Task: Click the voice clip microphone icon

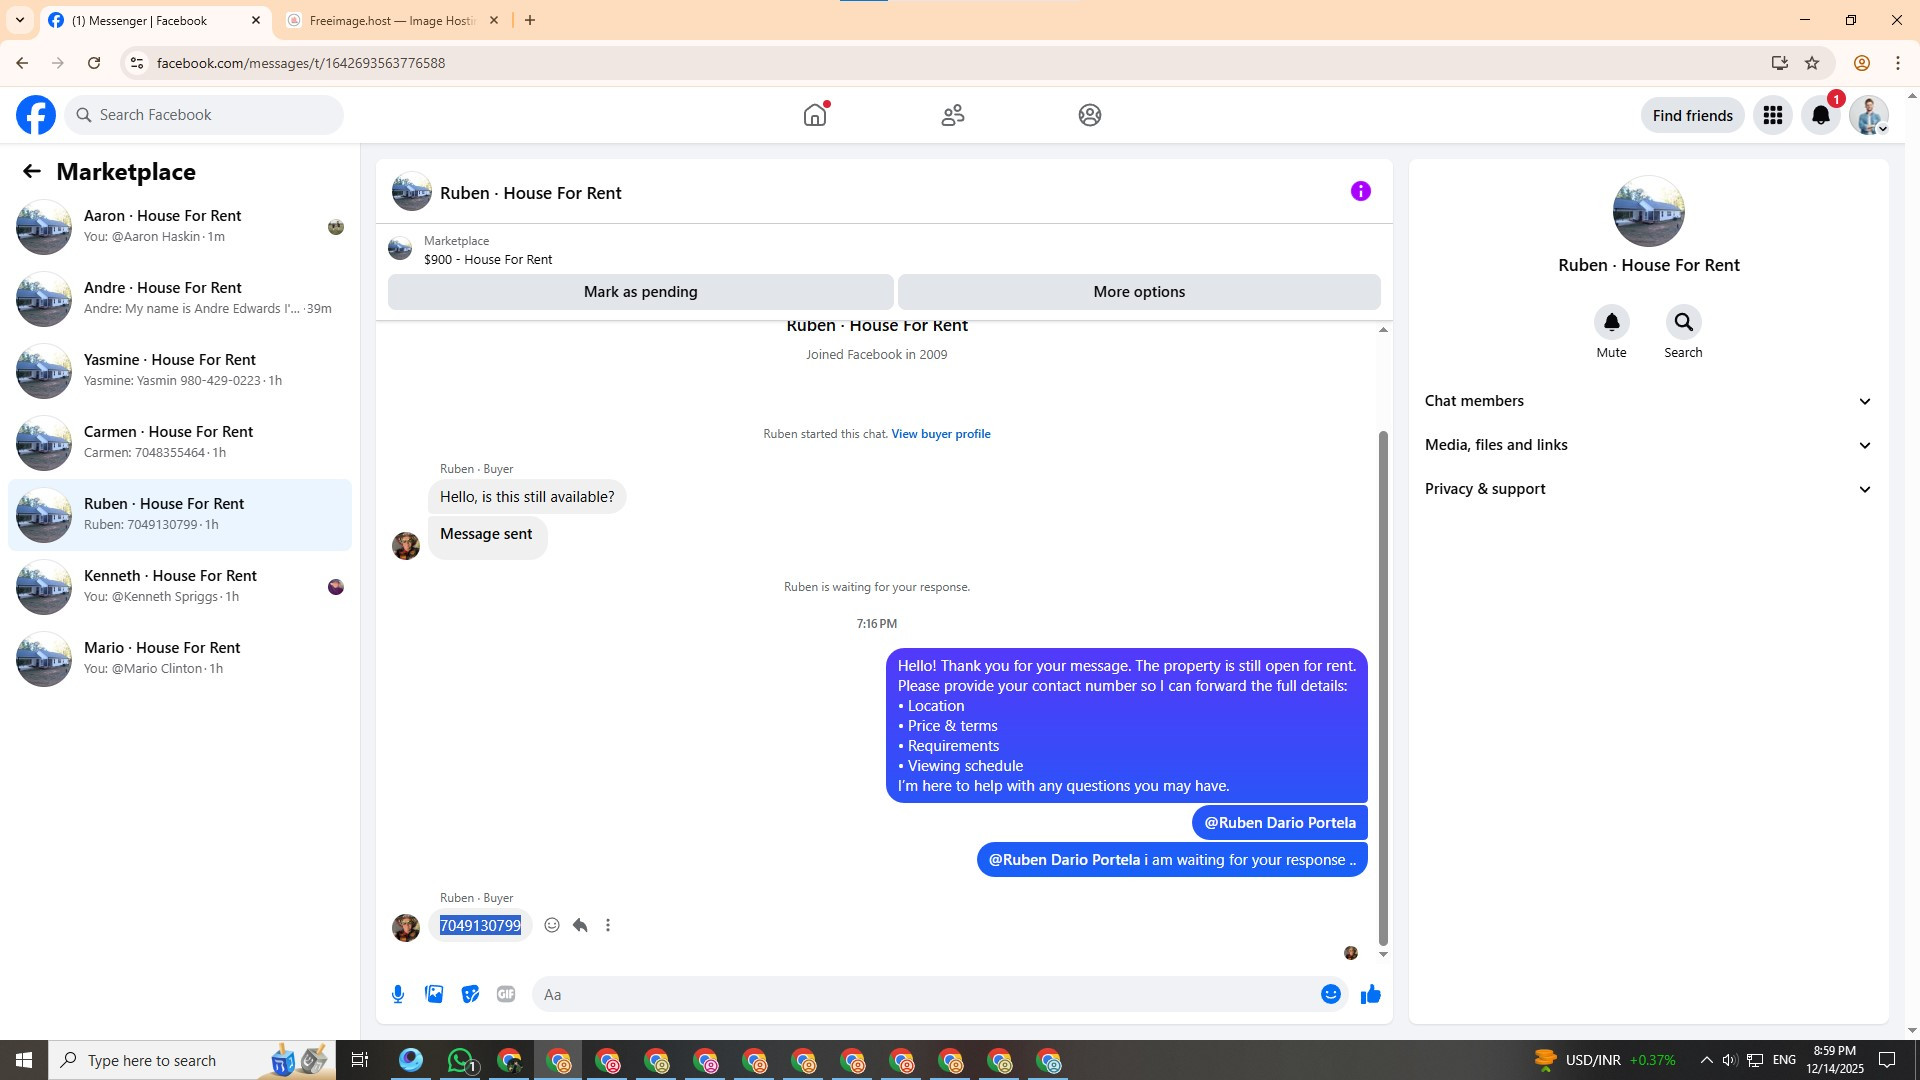Action: pyautogui.click(x=398, y=994)
